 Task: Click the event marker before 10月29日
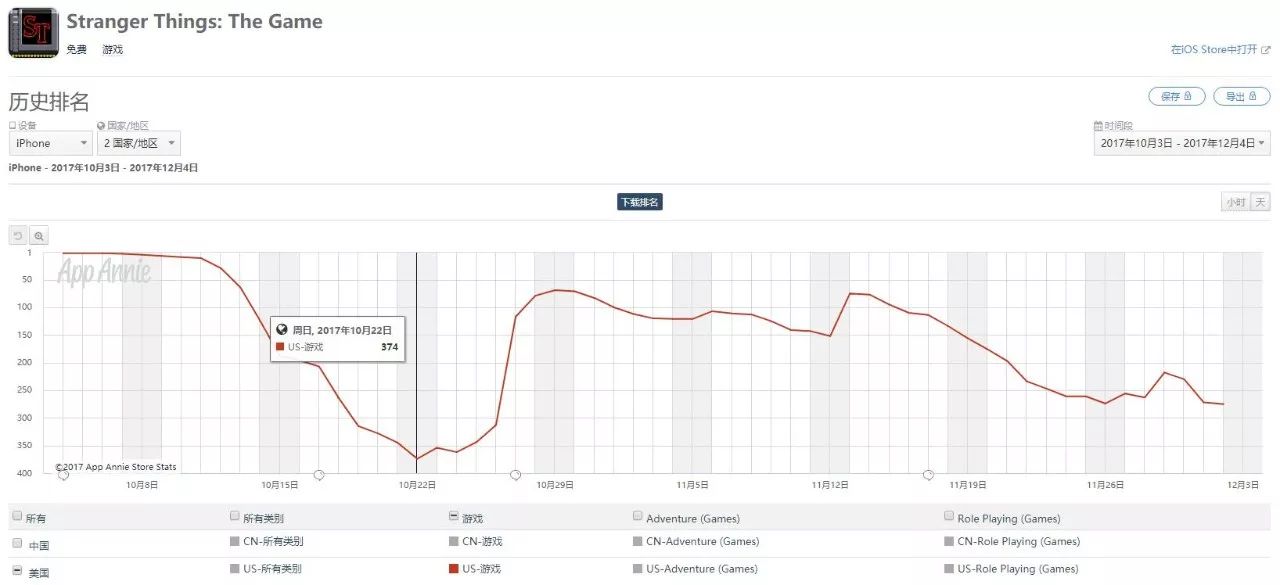pos(515,474)
